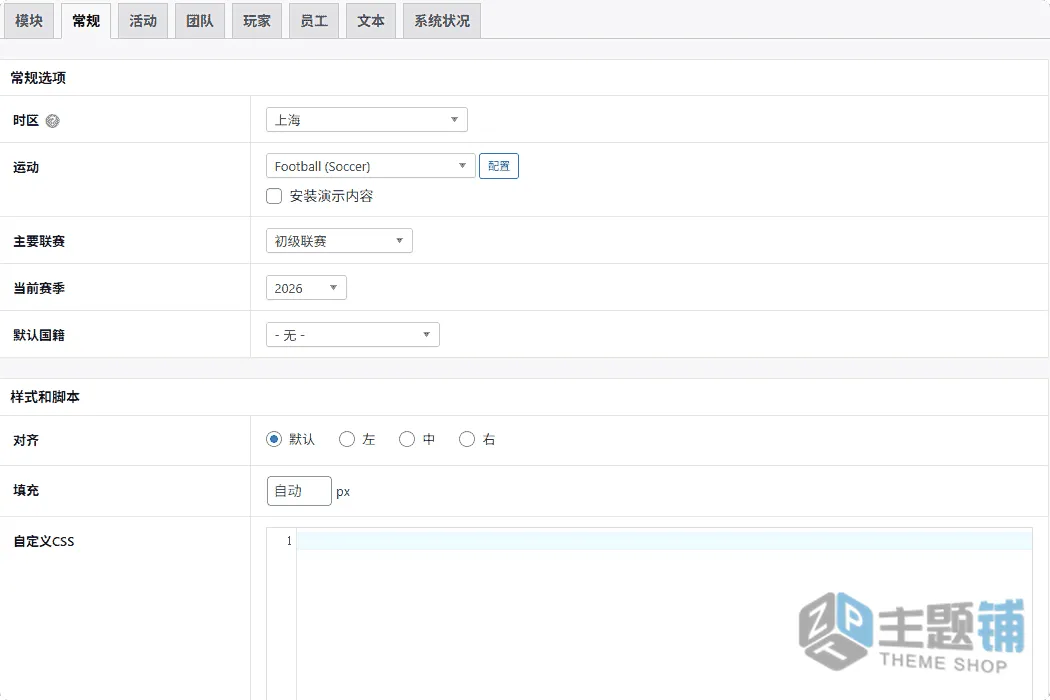Screen dimensions: 1050x700
Task: Click the 默认国籍 label
Action: (x=39, y=335)
